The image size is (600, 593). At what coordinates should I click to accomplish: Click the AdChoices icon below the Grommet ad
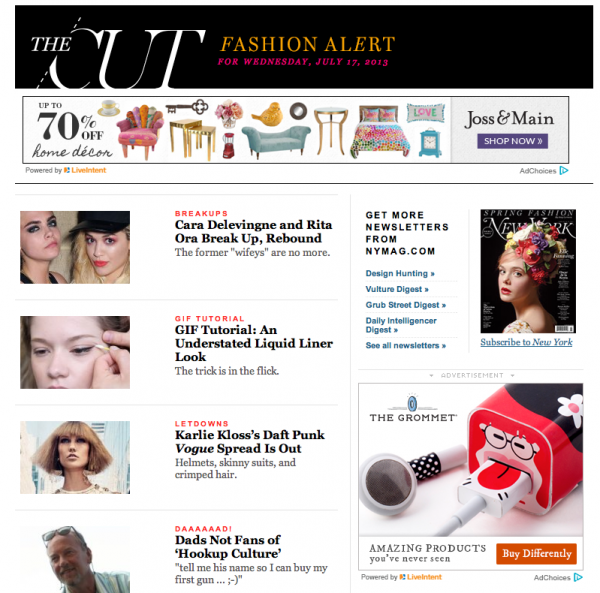click(578, 577)
